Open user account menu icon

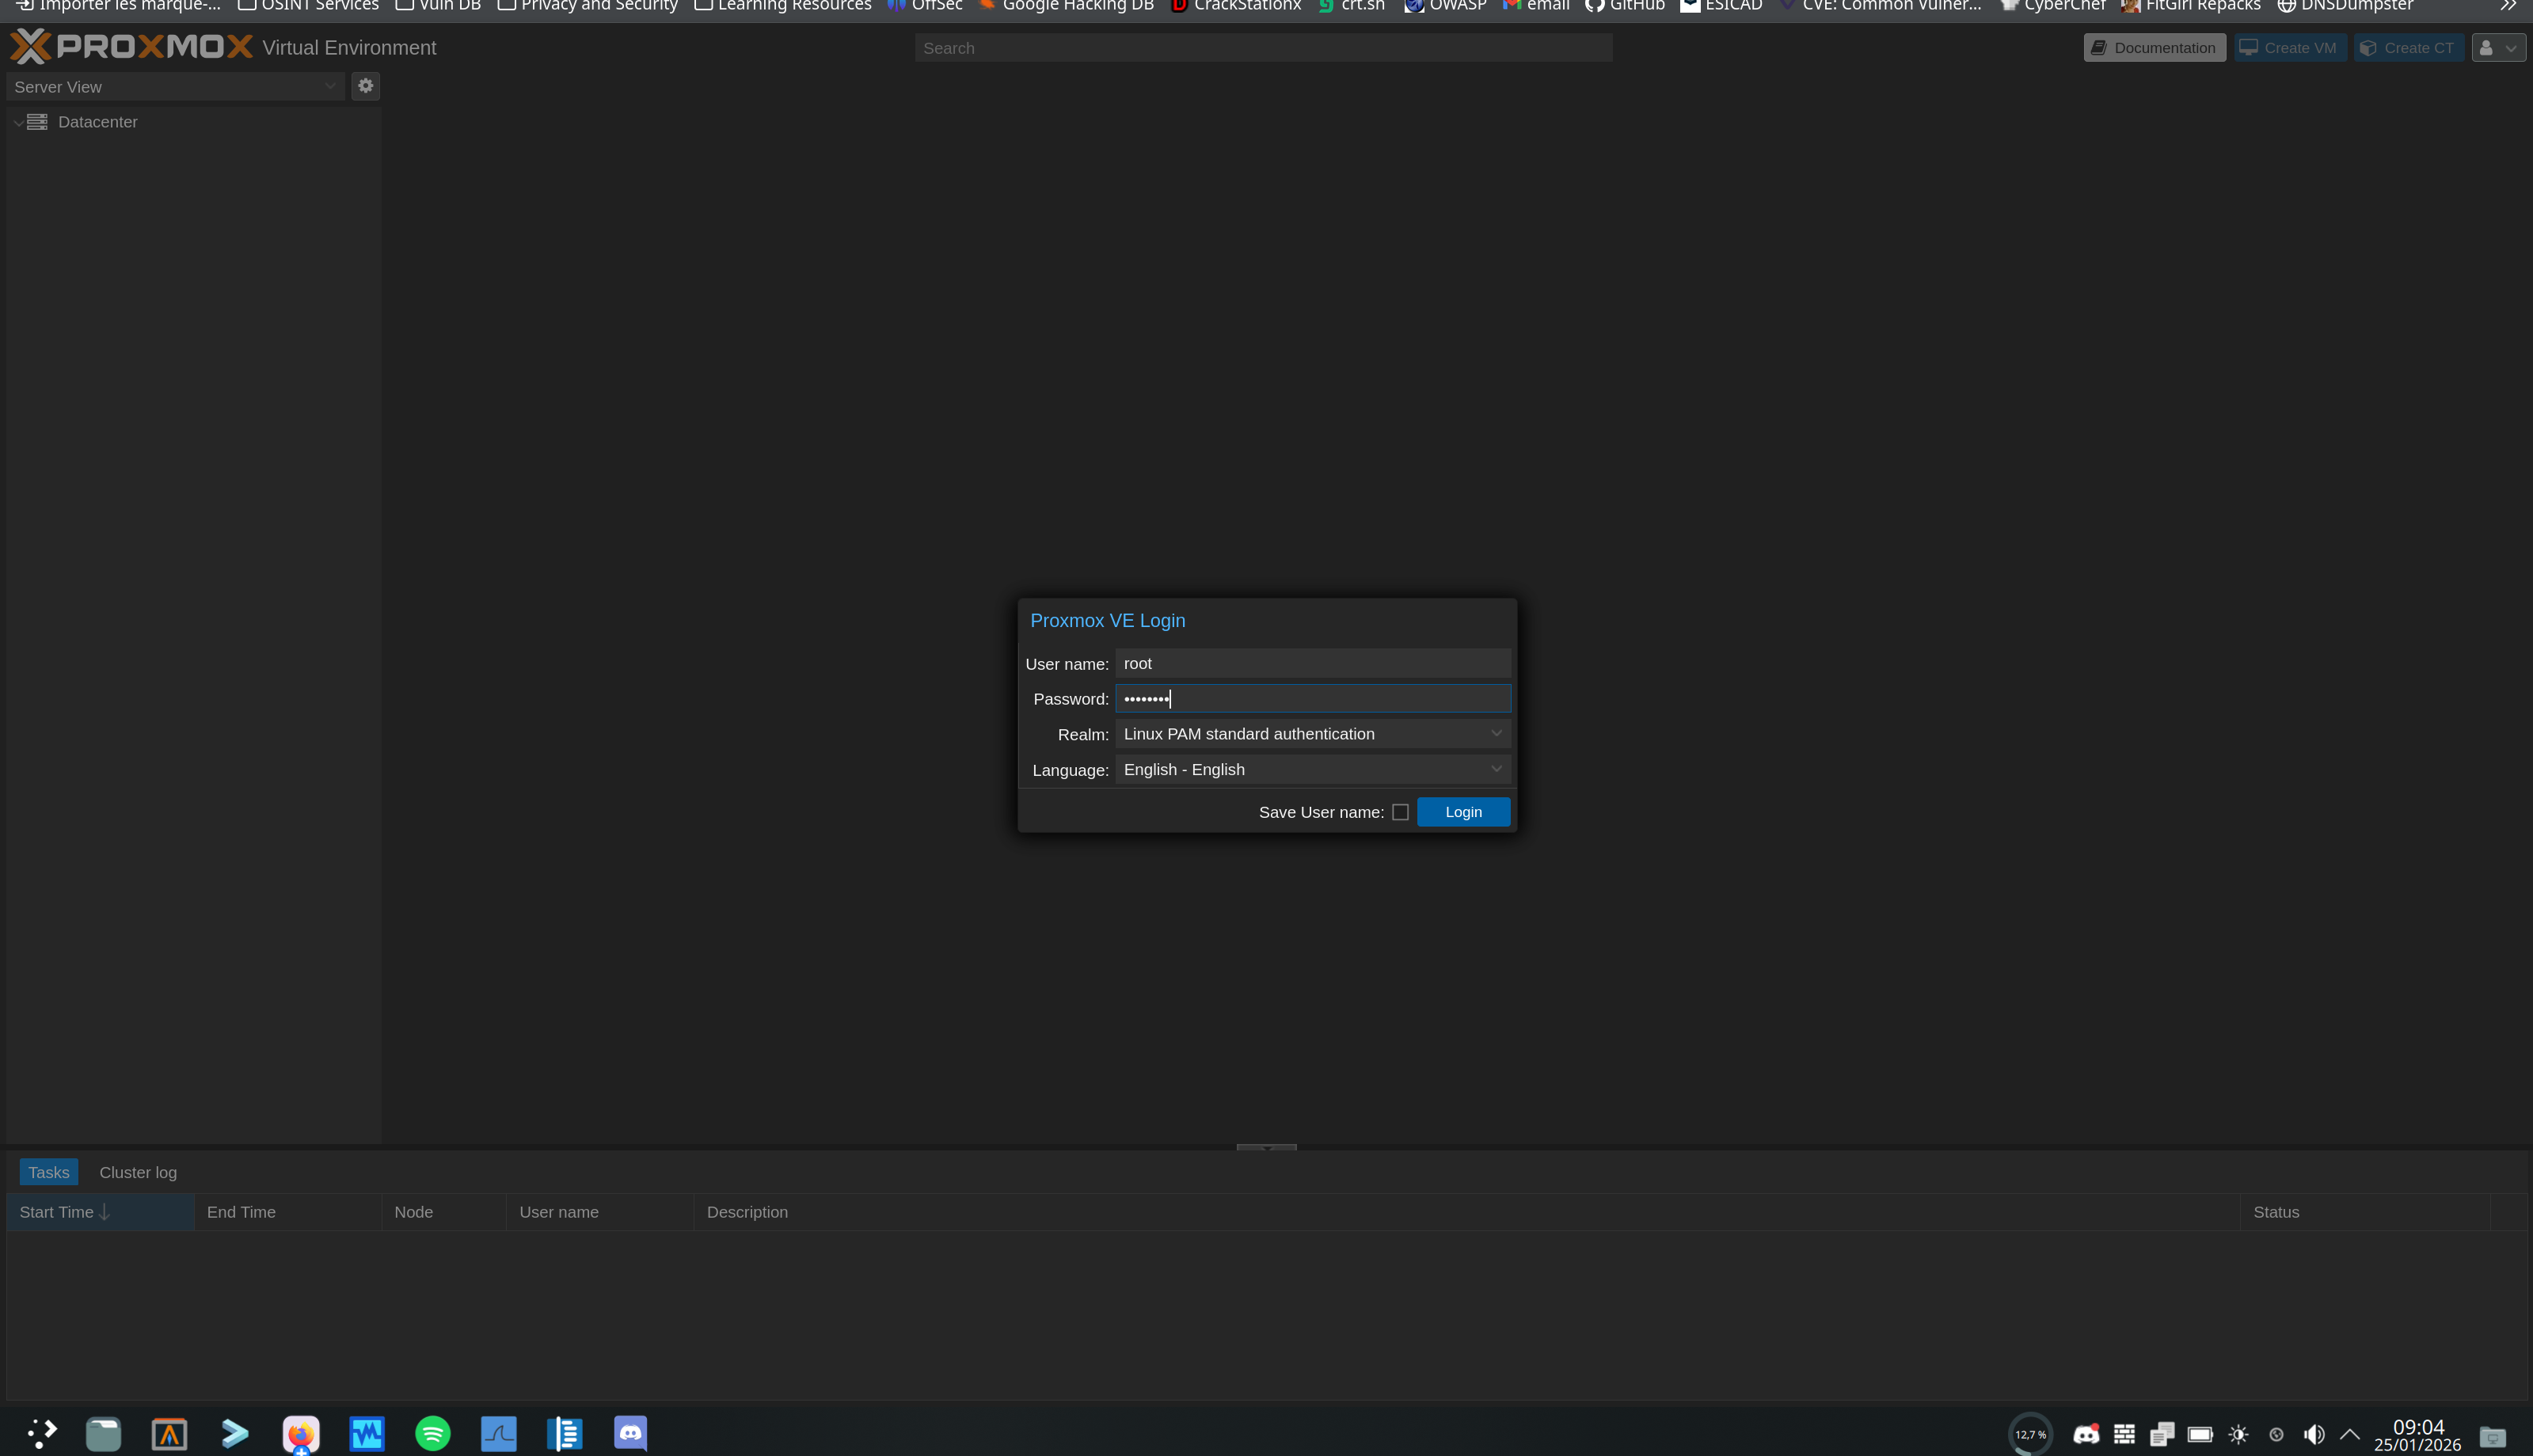pos(2497,48)
